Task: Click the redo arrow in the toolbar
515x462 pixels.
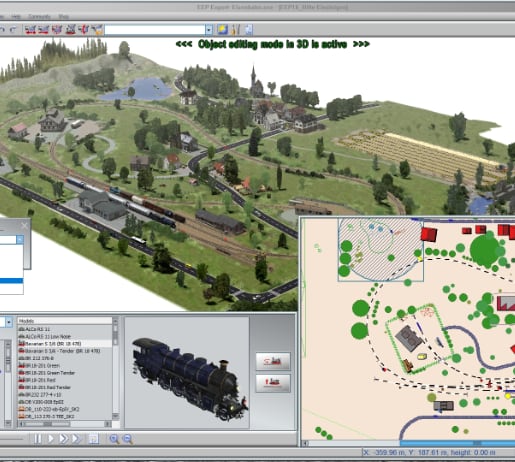Action: (13, 30)
